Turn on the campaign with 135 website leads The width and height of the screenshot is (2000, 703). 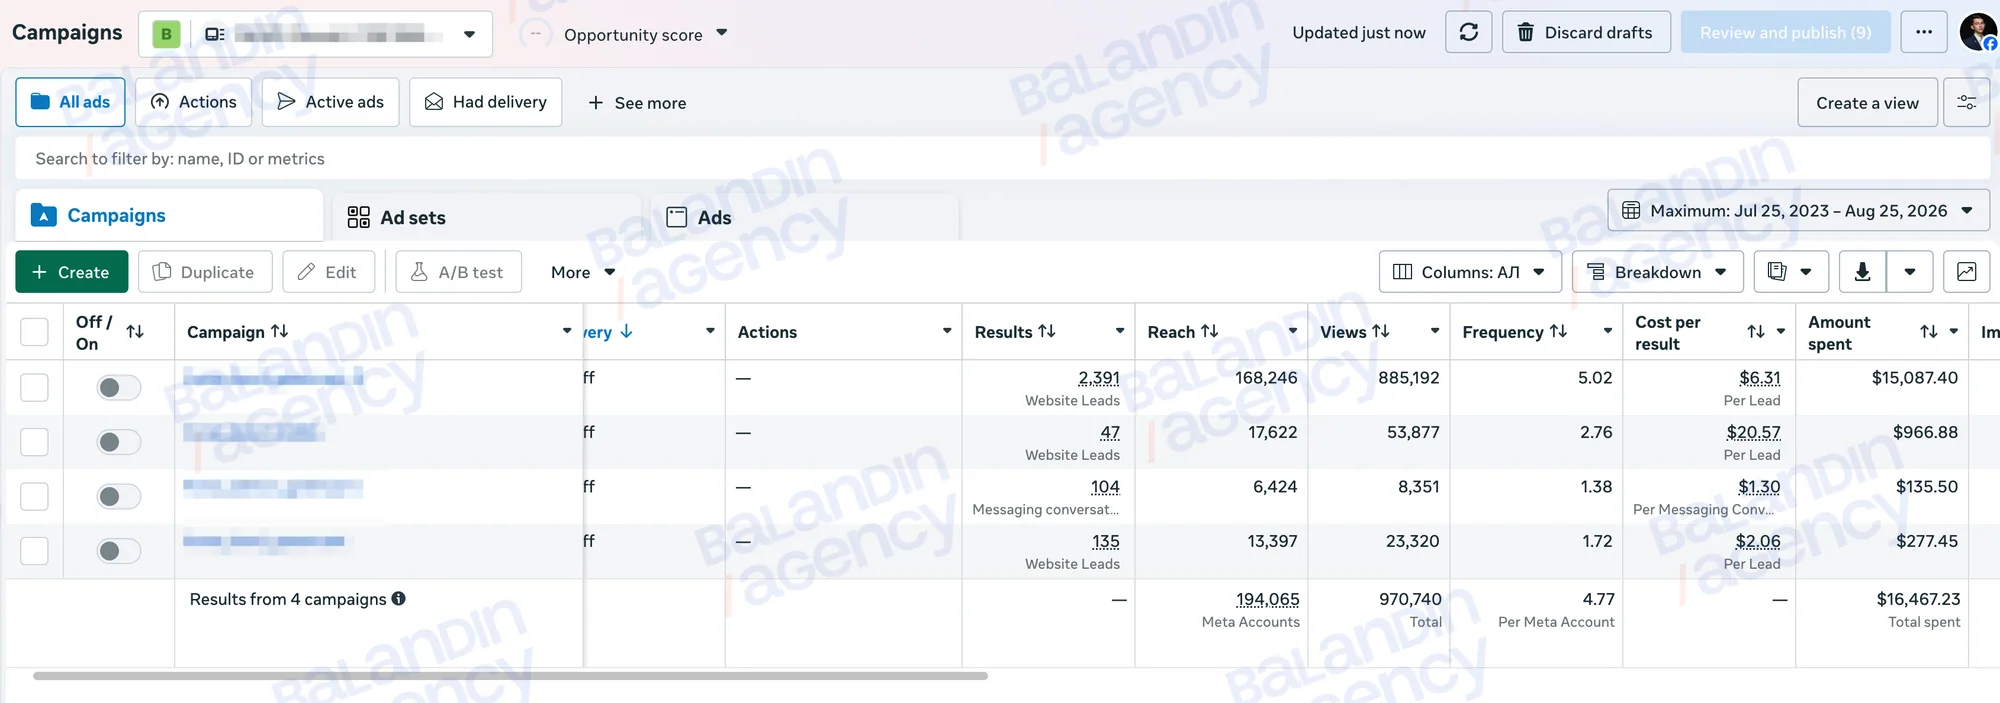118,551
